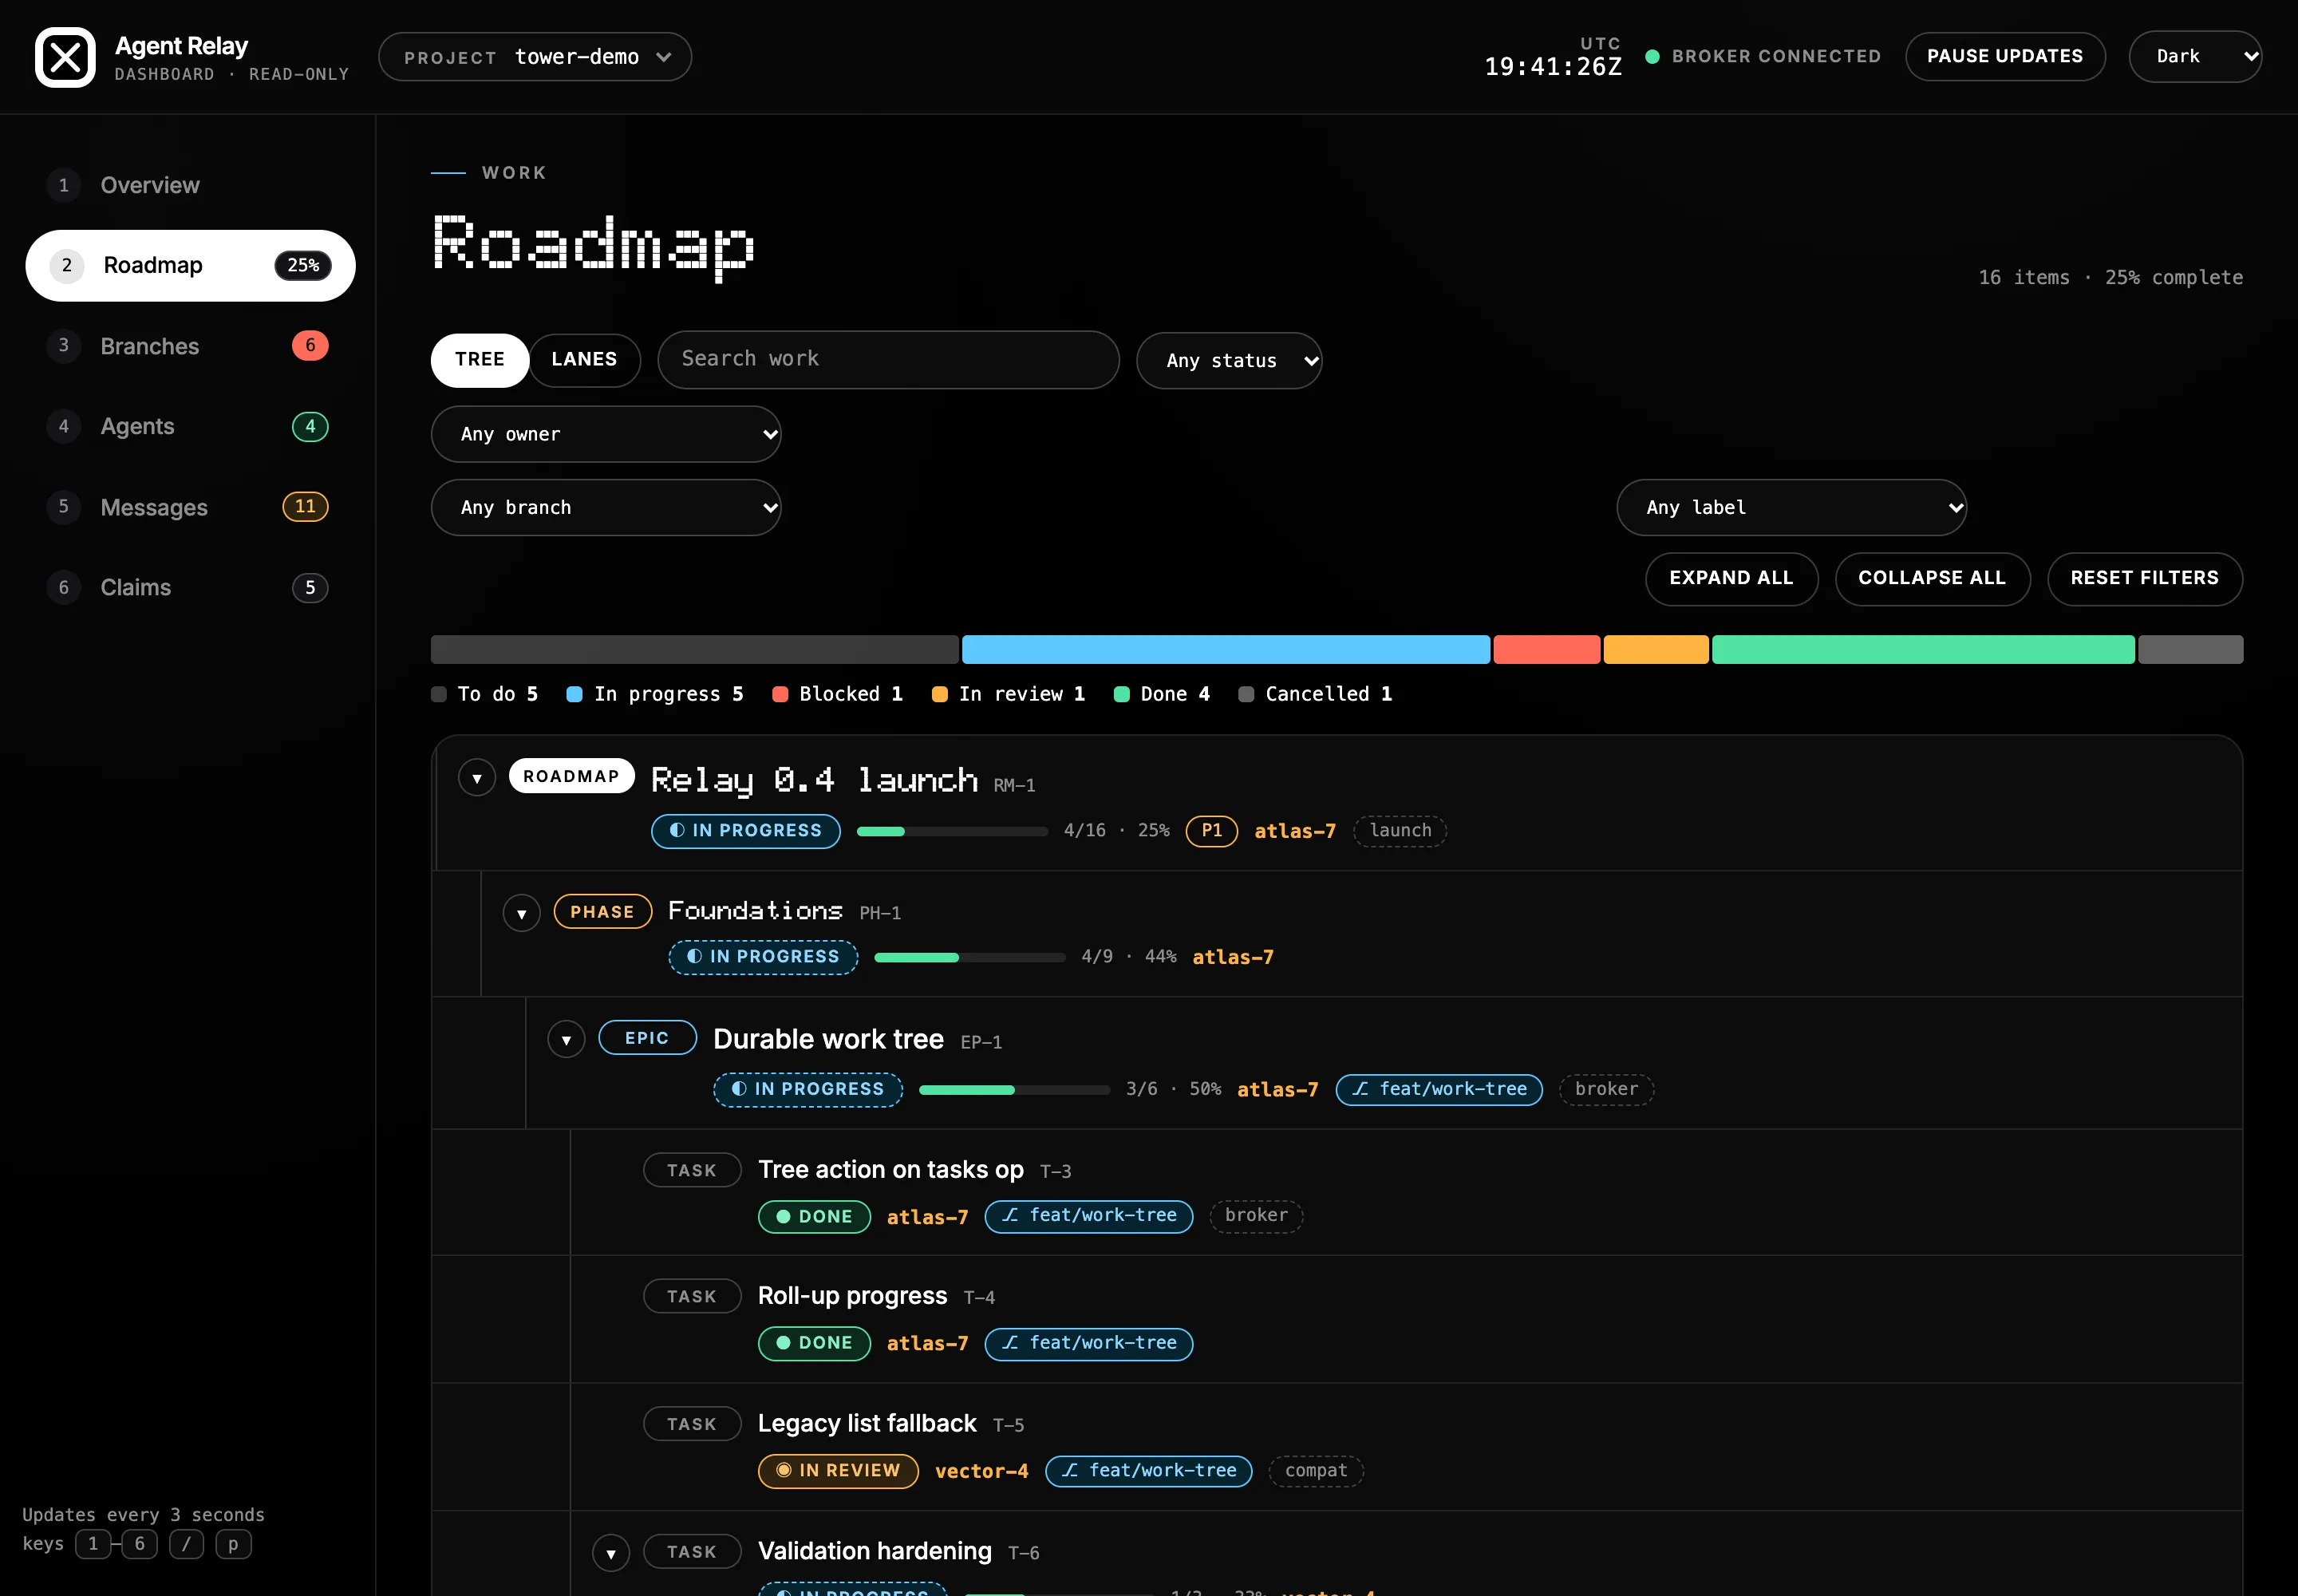Open the Legacy list fallback task title
The width and height of the screenshot is (2298, 1596).
pyautogui.click(x=867, y=1423)
